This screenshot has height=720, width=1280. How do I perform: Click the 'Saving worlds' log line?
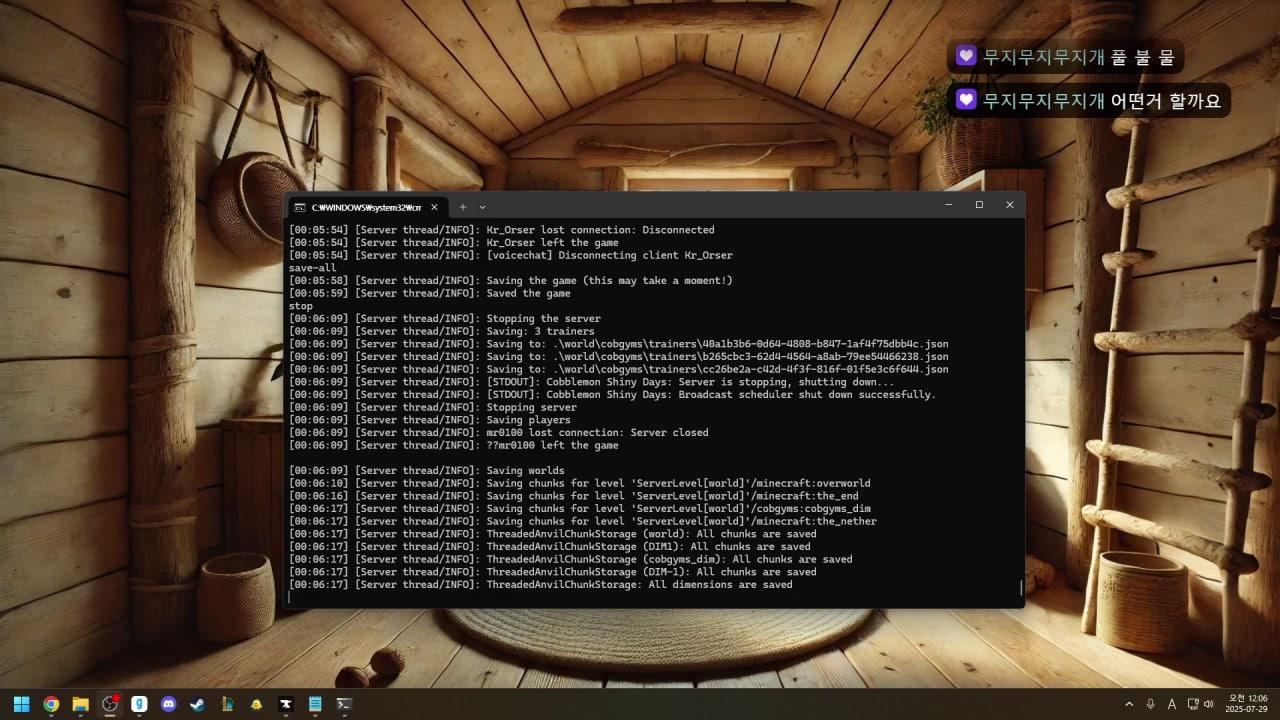(x=427, y=470)
